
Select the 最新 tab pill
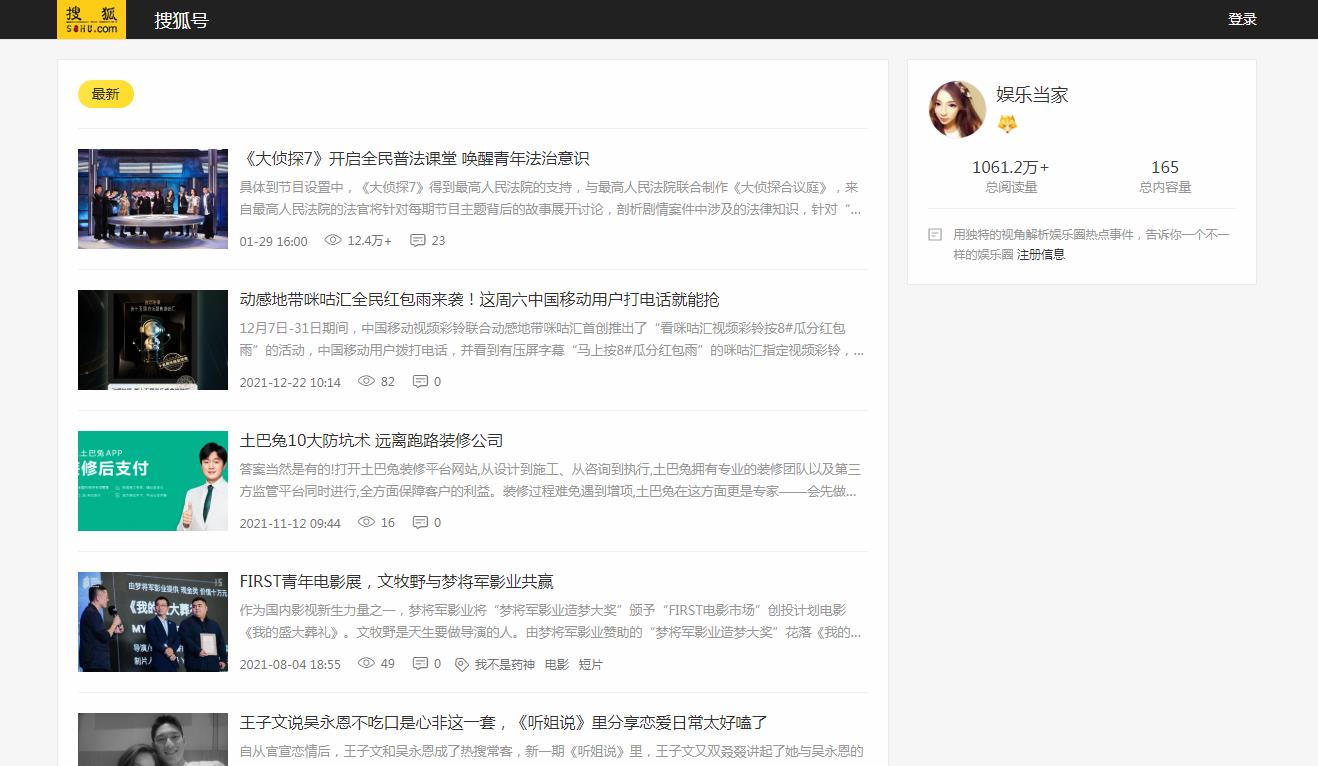point(106,94)
